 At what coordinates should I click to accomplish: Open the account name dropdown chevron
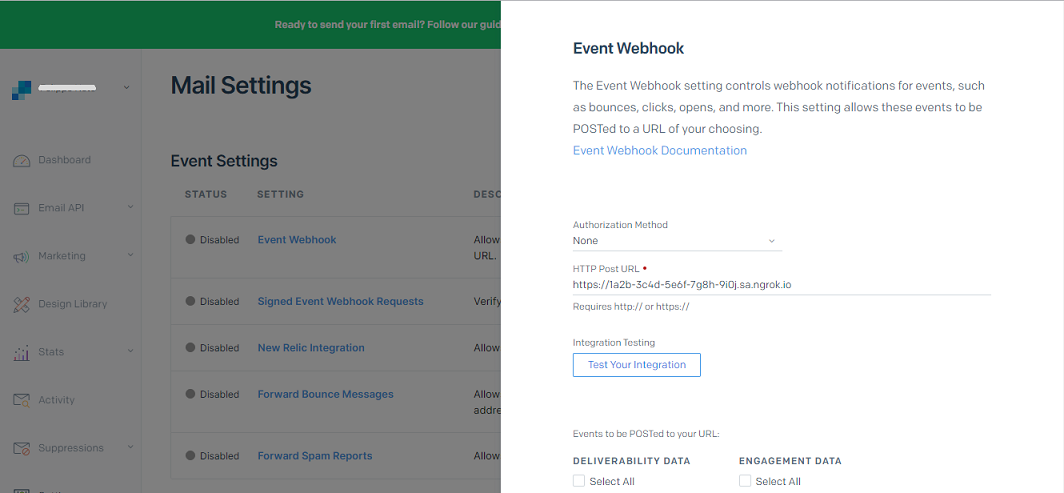(x=126, y=87)
